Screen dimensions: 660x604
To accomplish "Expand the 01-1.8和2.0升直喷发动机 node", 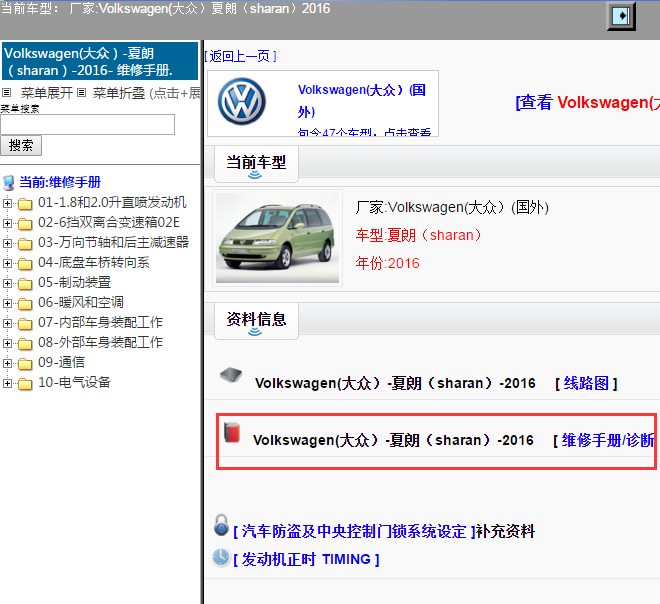I will tap(7, 203).
